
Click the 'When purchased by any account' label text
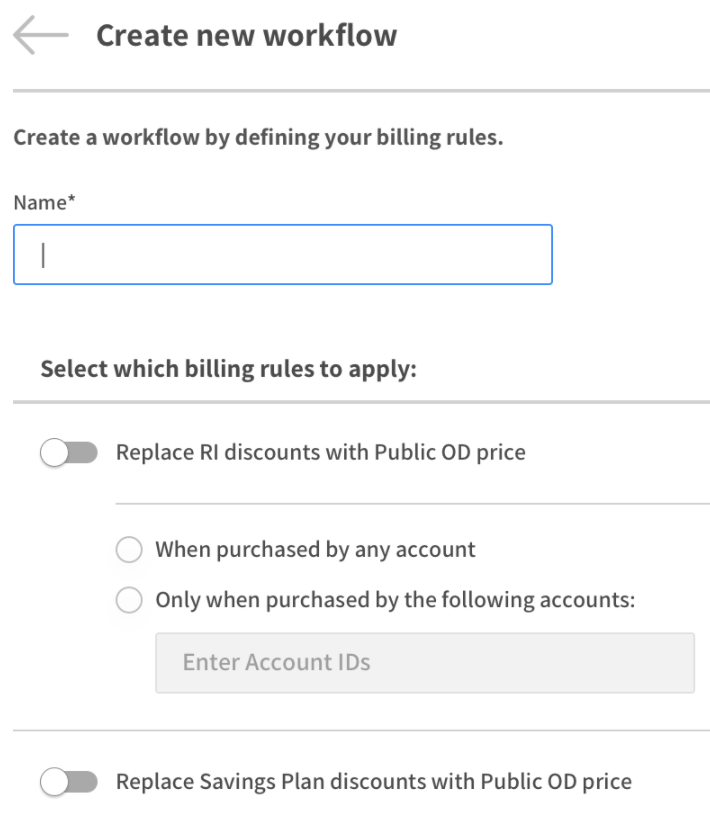315,549
